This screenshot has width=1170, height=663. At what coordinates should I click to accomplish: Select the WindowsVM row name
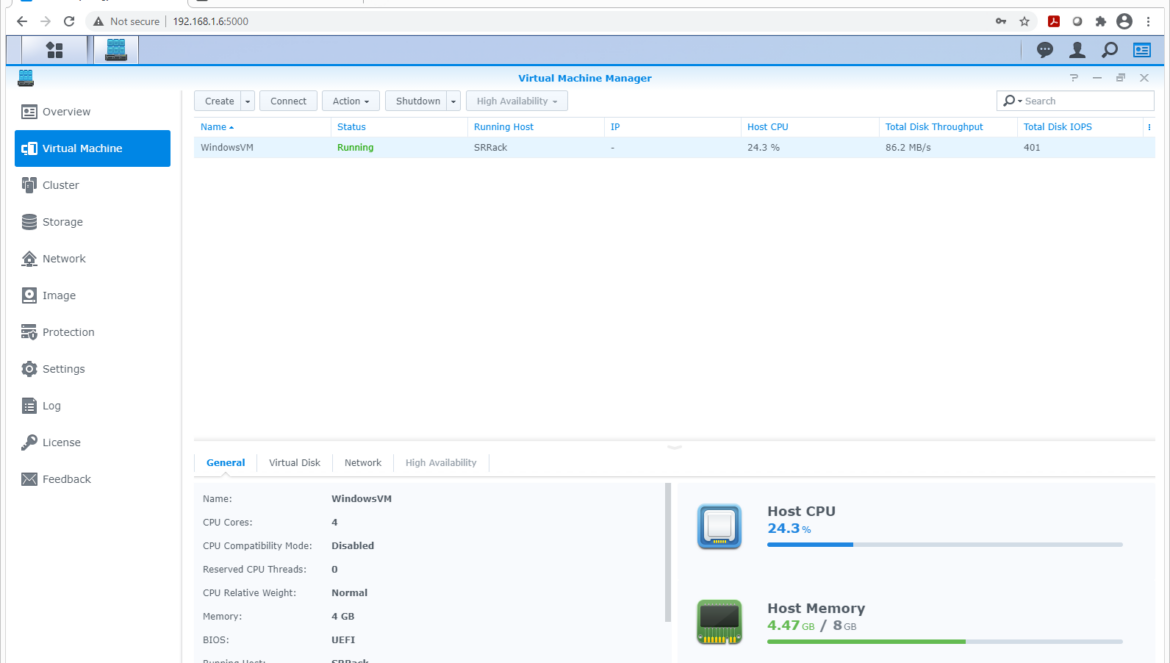click(x=227, y=148)
